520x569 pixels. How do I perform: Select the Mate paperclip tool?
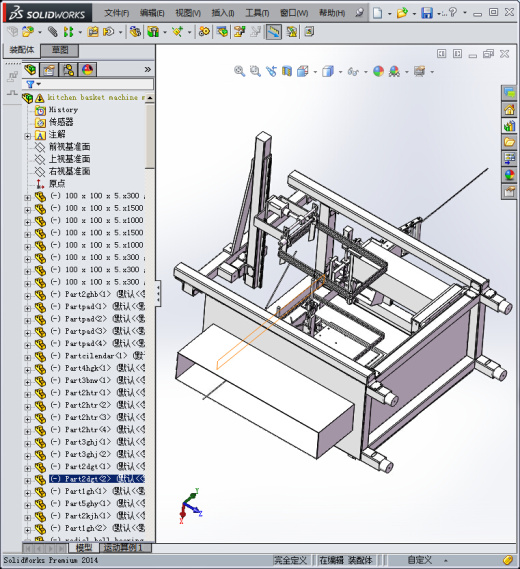(52, 32)
